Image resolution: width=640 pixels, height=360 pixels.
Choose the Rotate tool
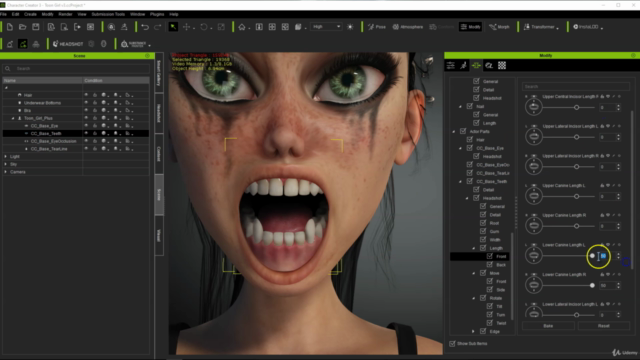(204, 27)
